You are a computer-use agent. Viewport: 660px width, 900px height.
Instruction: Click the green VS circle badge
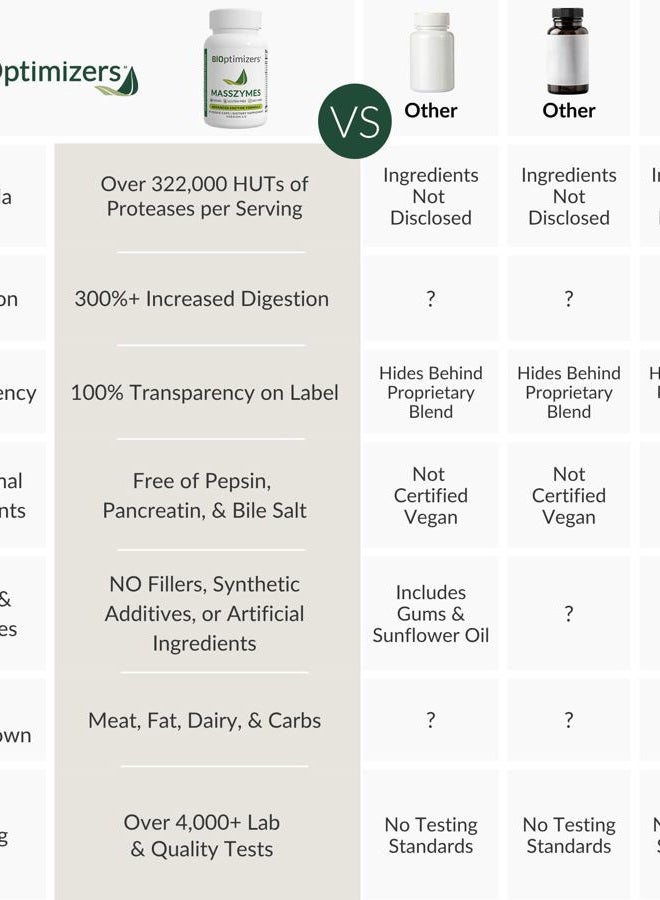(356, 121)
